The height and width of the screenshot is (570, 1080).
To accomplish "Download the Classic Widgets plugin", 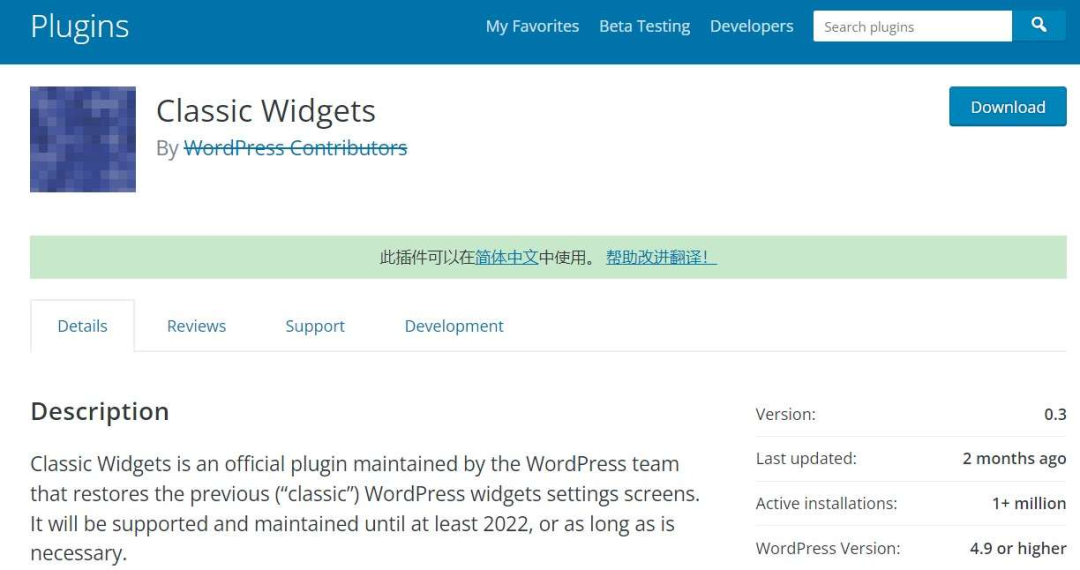I will [x=1008, y=107].
